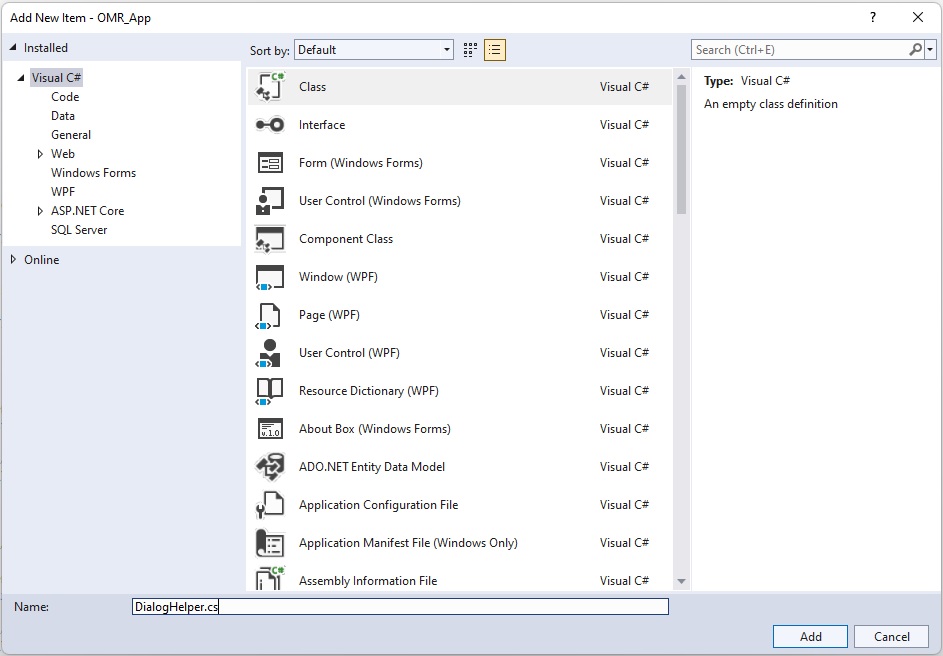This screenshot has height=656, width=943.
Task: Click the Name input field
Action: [400, 607]
